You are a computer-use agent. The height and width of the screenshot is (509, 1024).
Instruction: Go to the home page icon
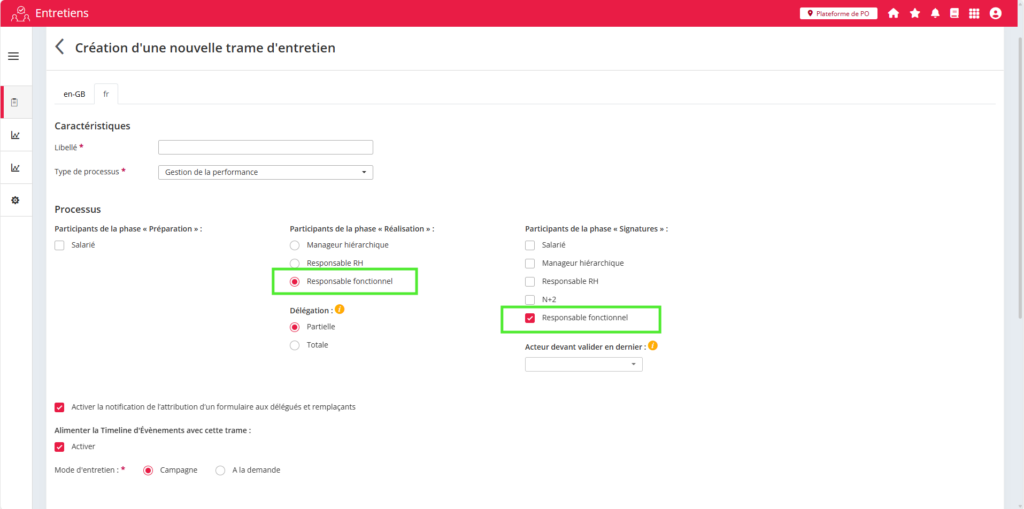pos(893,13)
